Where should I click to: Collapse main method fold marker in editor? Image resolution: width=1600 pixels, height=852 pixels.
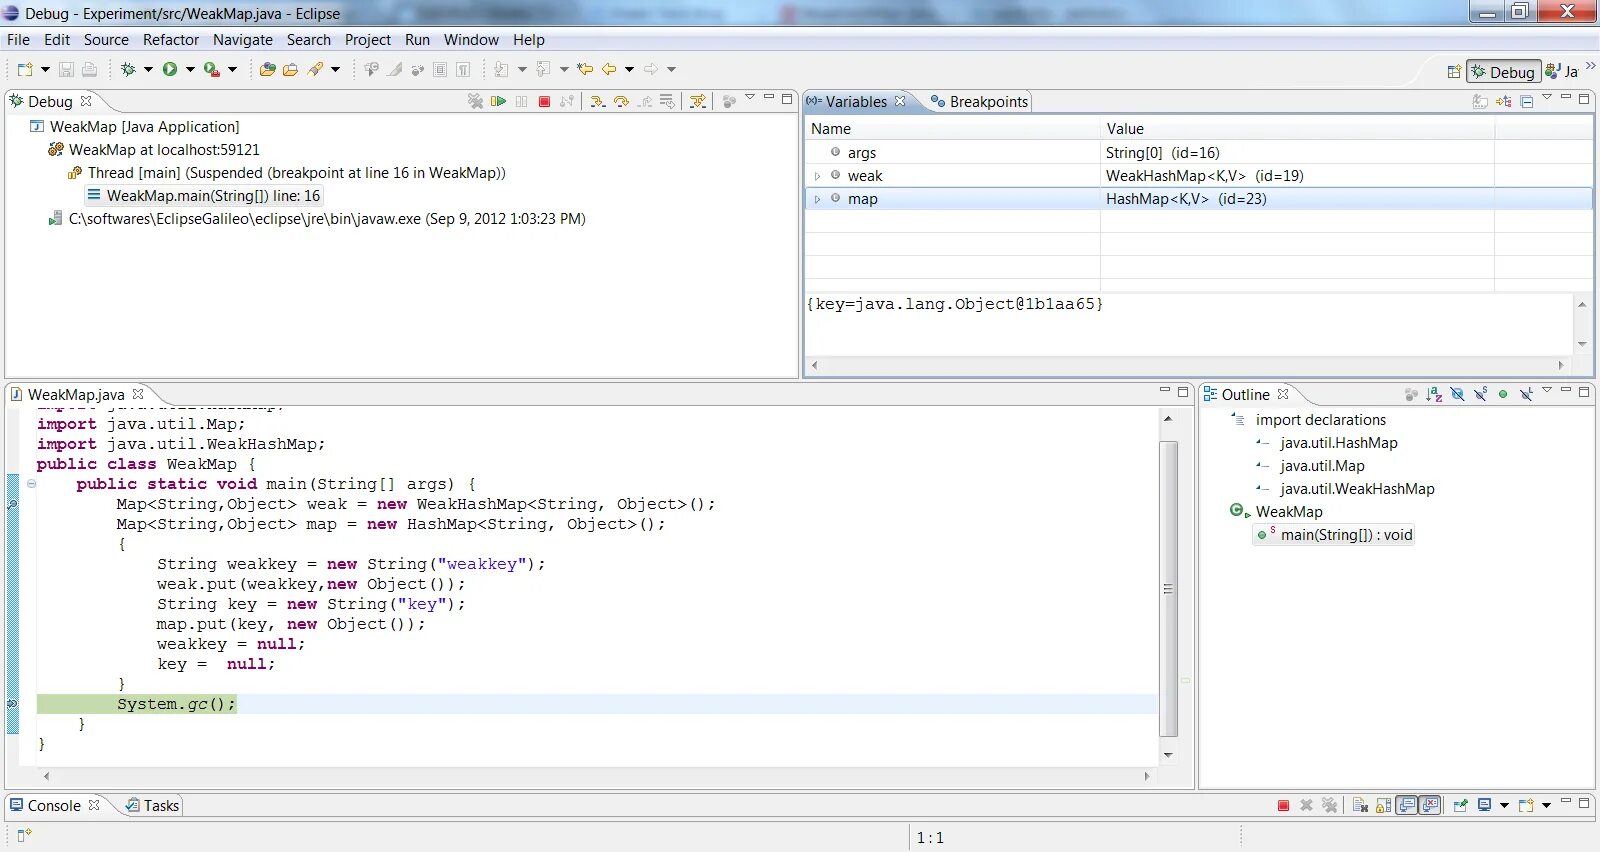[x=31, y=484]
